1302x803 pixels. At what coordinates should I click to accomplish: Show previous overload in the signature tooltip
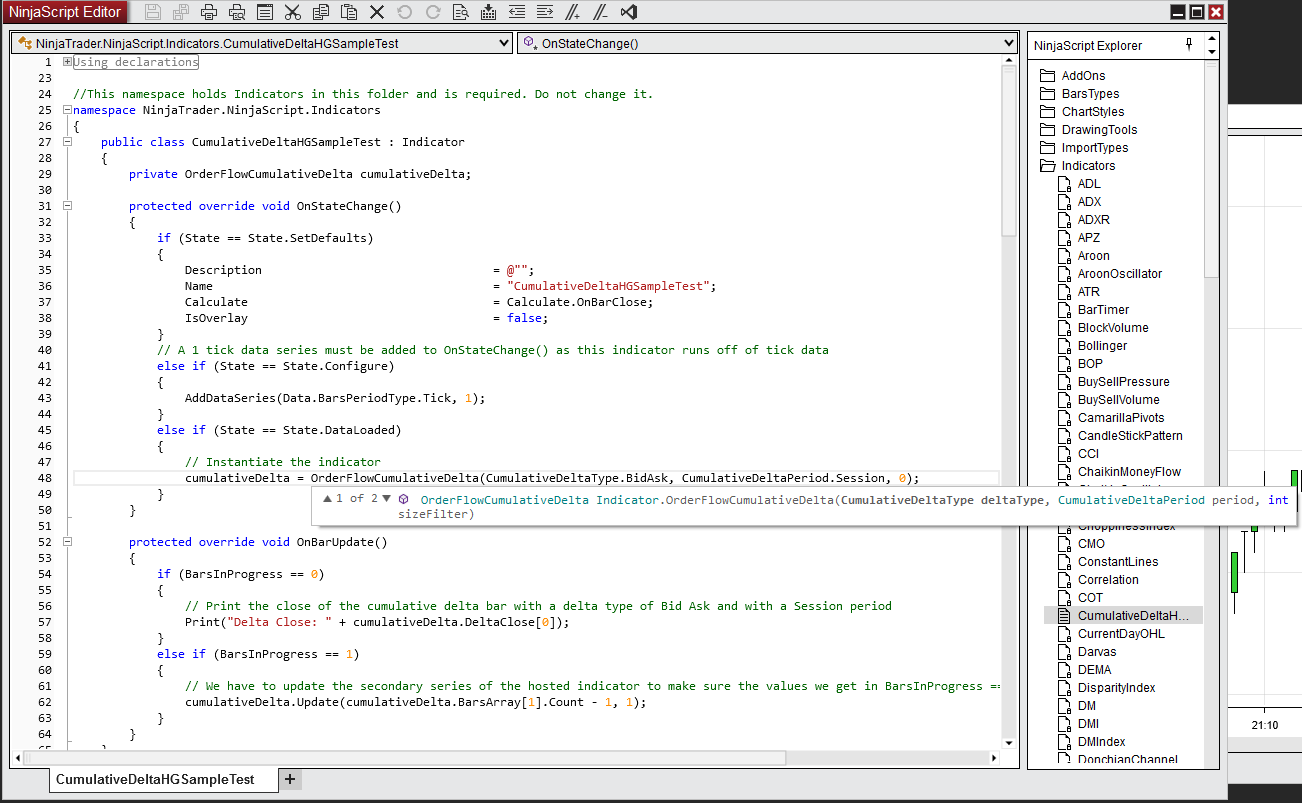[x=327, y=498]
